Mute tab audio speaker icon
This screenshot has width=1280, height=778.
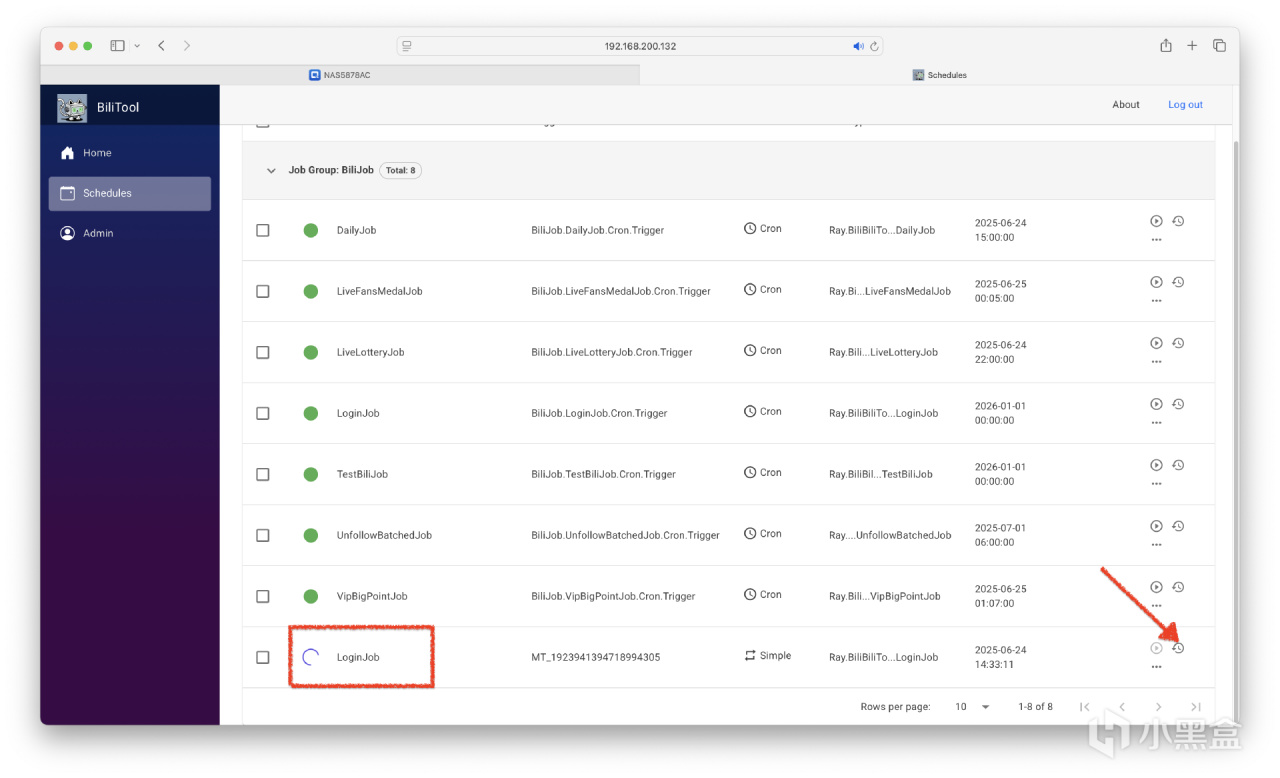coord(858,46)
